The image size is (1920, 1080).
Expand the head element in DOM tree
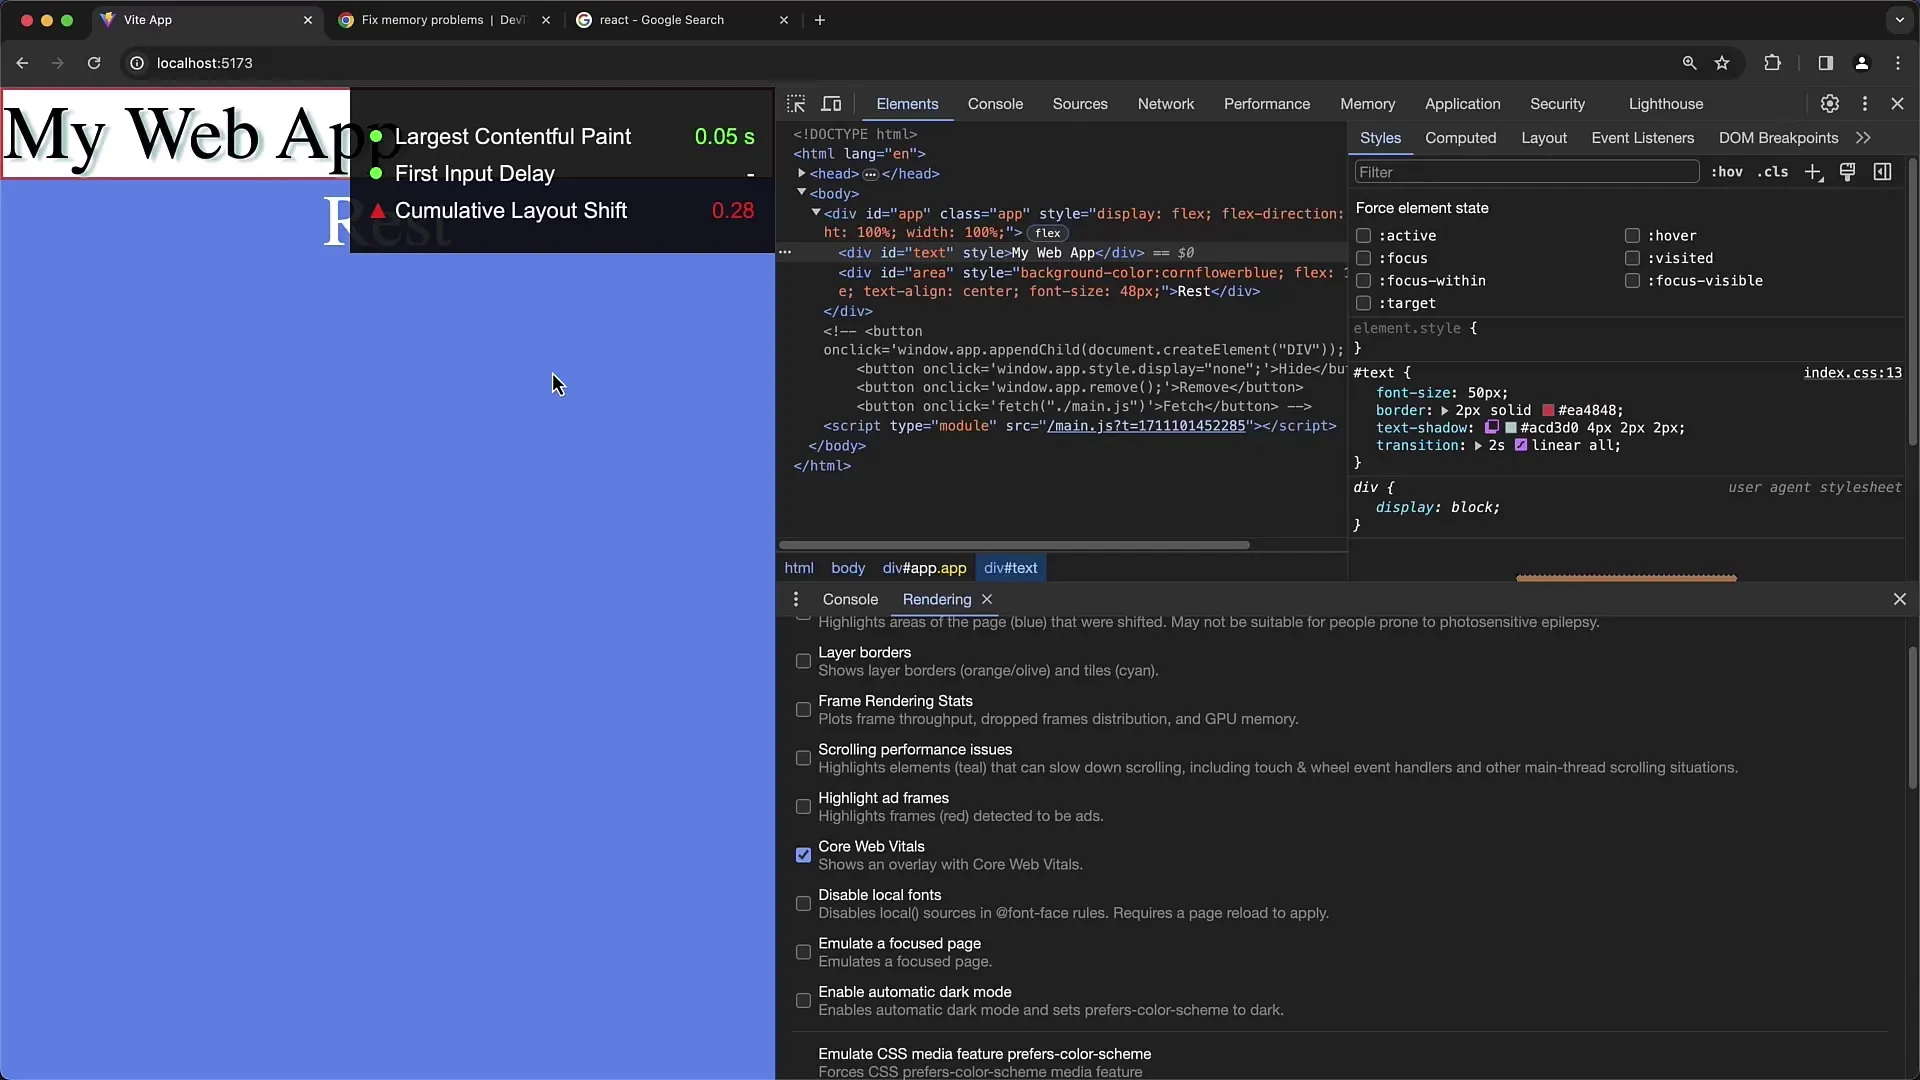[x=802, y=173]
